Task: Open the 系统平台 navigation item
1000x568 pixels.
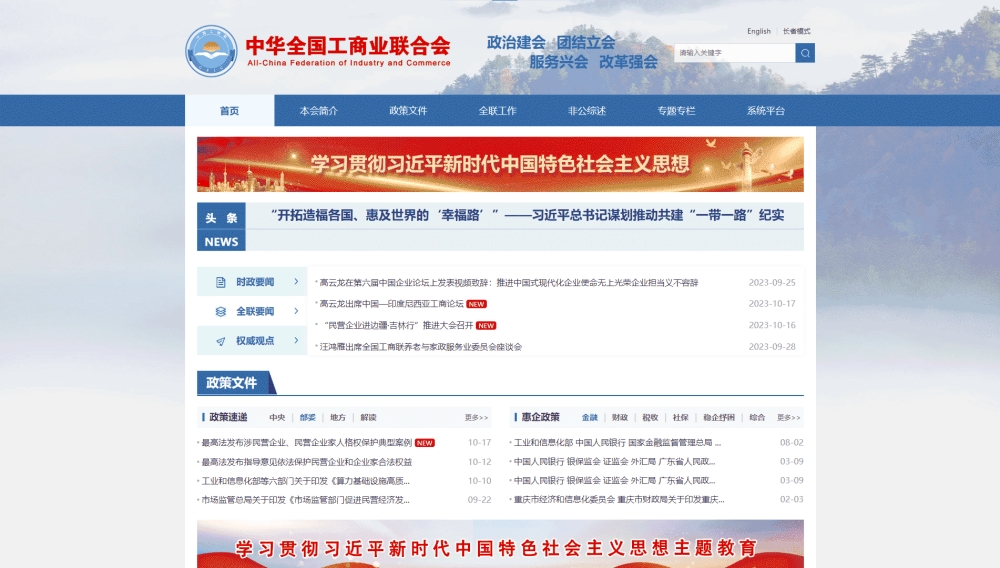Action: pos(765,110)
